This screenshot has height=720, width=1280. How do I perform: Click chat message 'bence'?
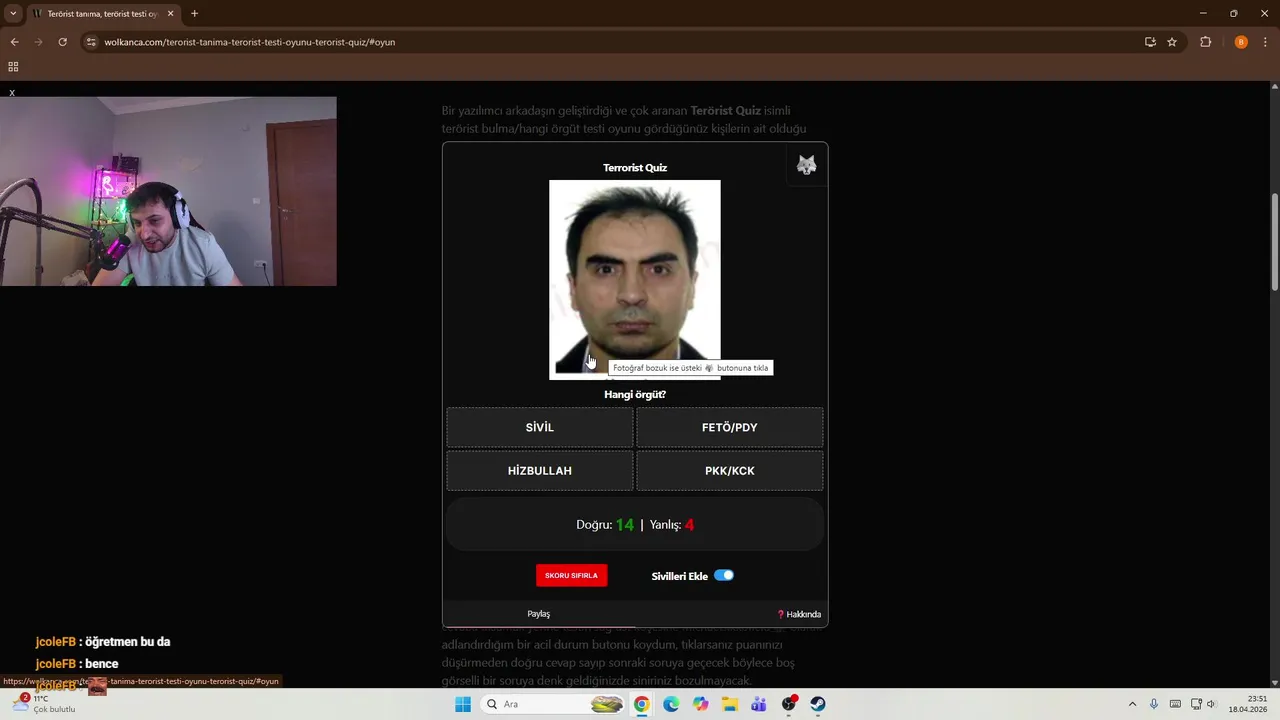pos(101,663)
